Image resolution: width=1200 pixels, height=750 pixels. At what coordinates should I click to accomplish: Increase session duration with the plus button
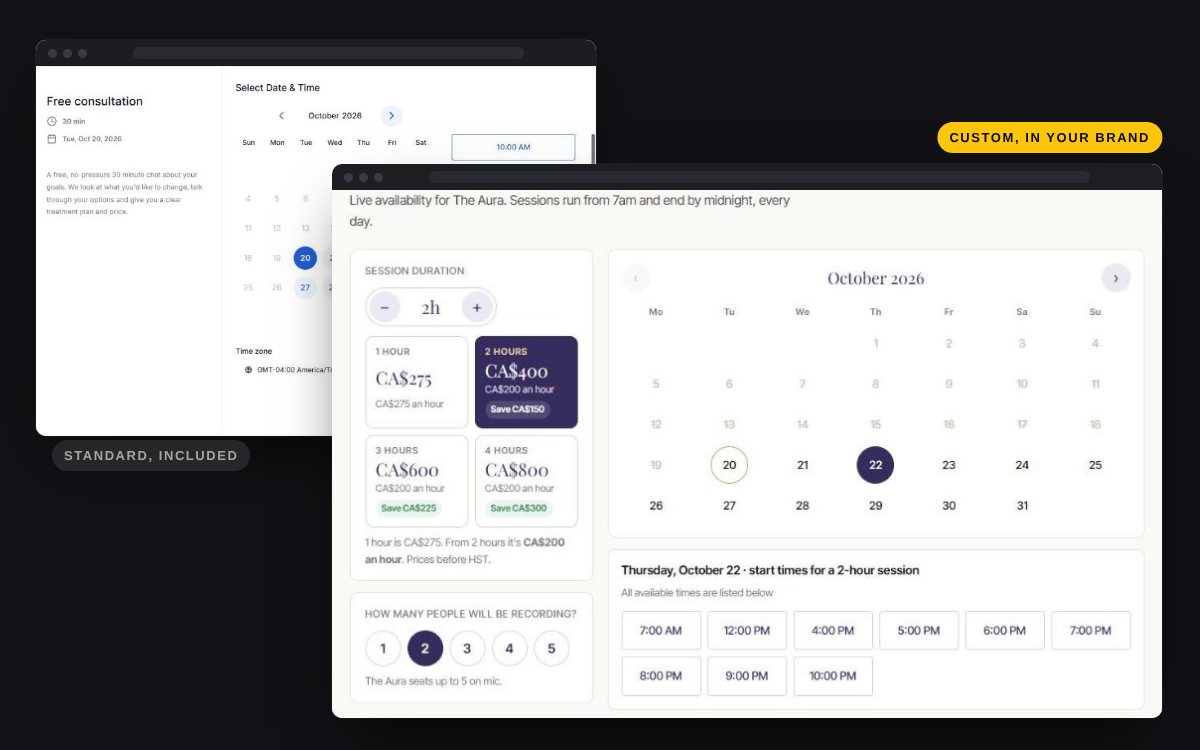click(x=477, y=307)
